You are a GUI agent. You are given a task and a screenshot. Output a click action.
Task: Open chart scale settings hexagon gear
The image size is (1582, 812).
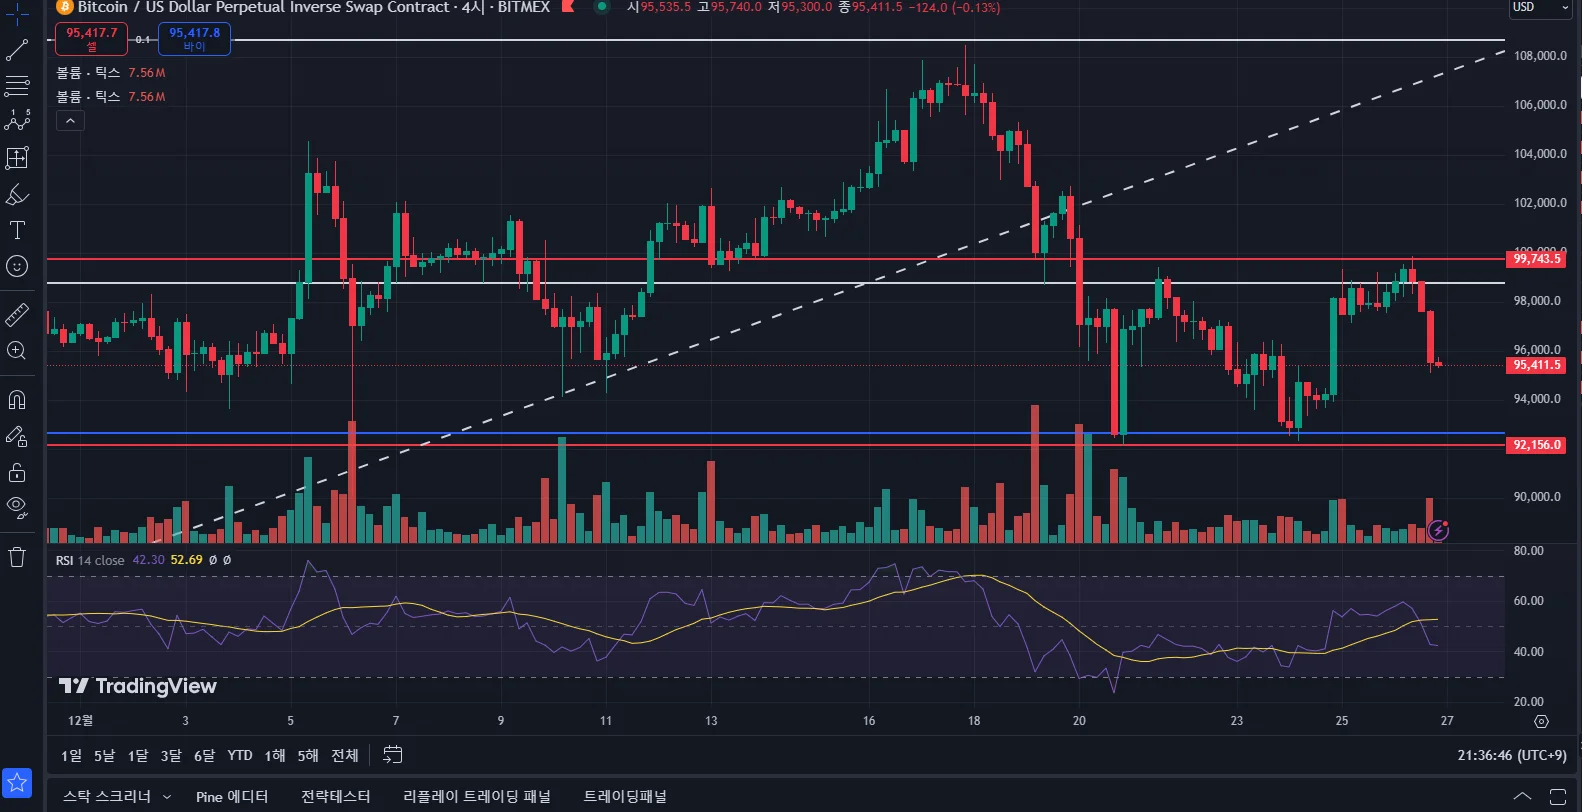[1541, 721]
